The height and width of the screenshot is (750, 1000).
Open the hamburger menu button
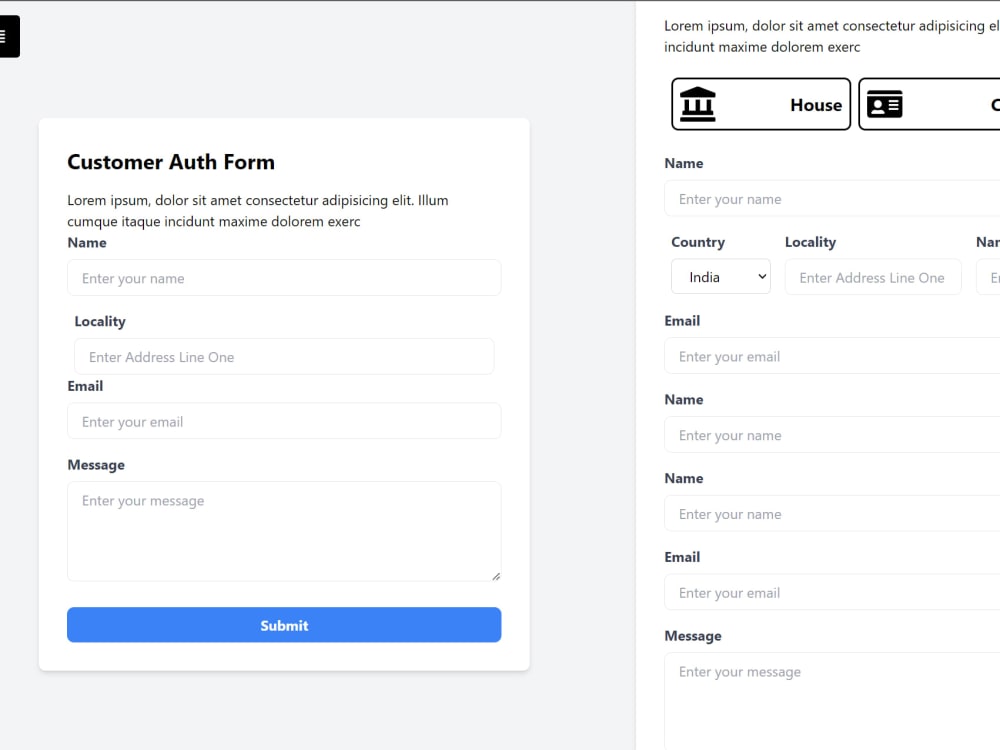point(8,36)
